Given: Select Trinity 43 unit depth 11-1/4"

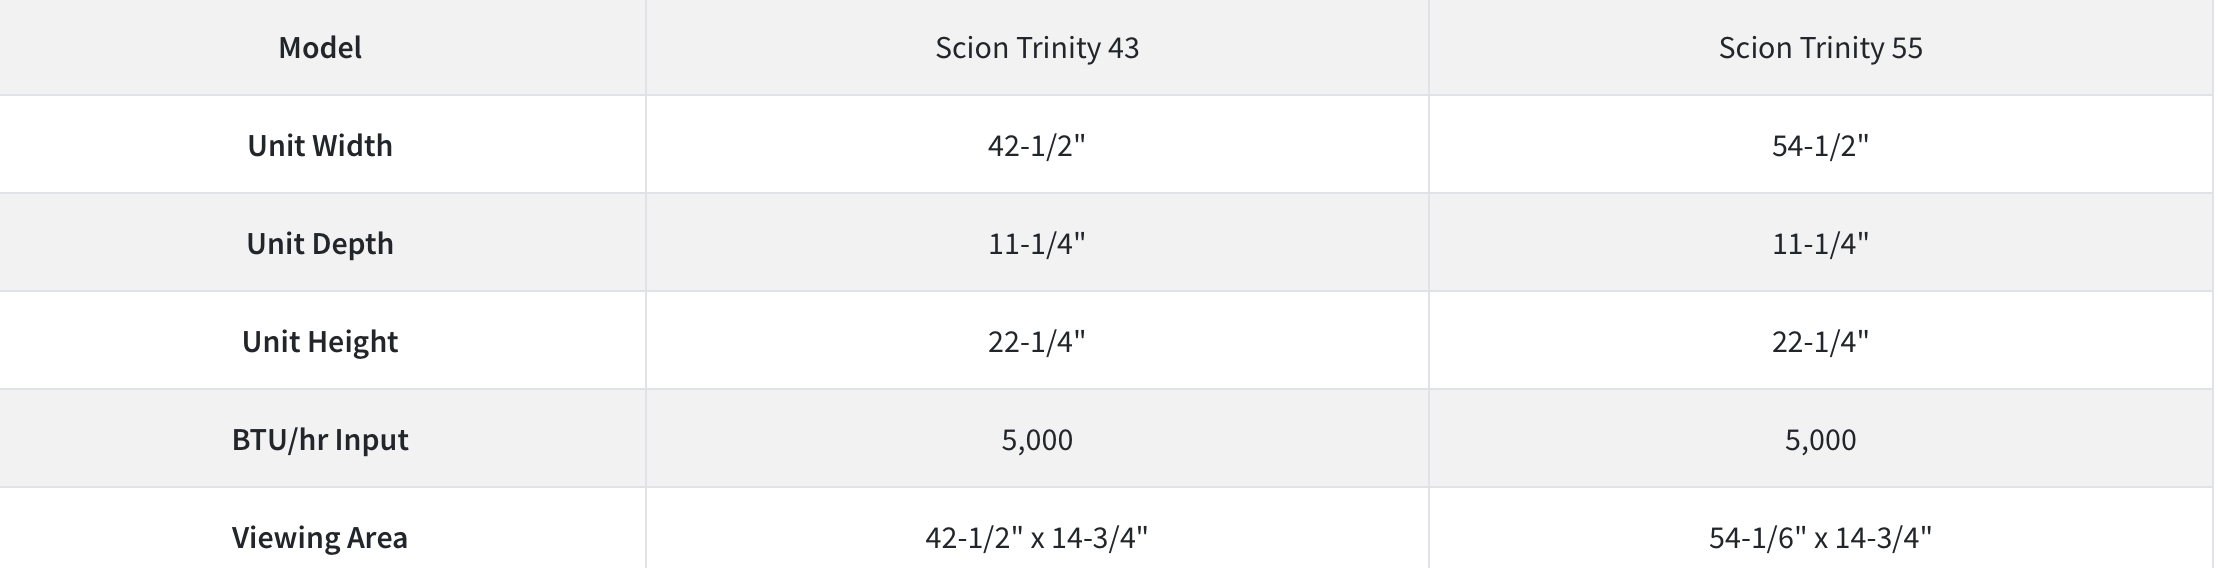Looking at the screenshot, I should click(1037, 243).
